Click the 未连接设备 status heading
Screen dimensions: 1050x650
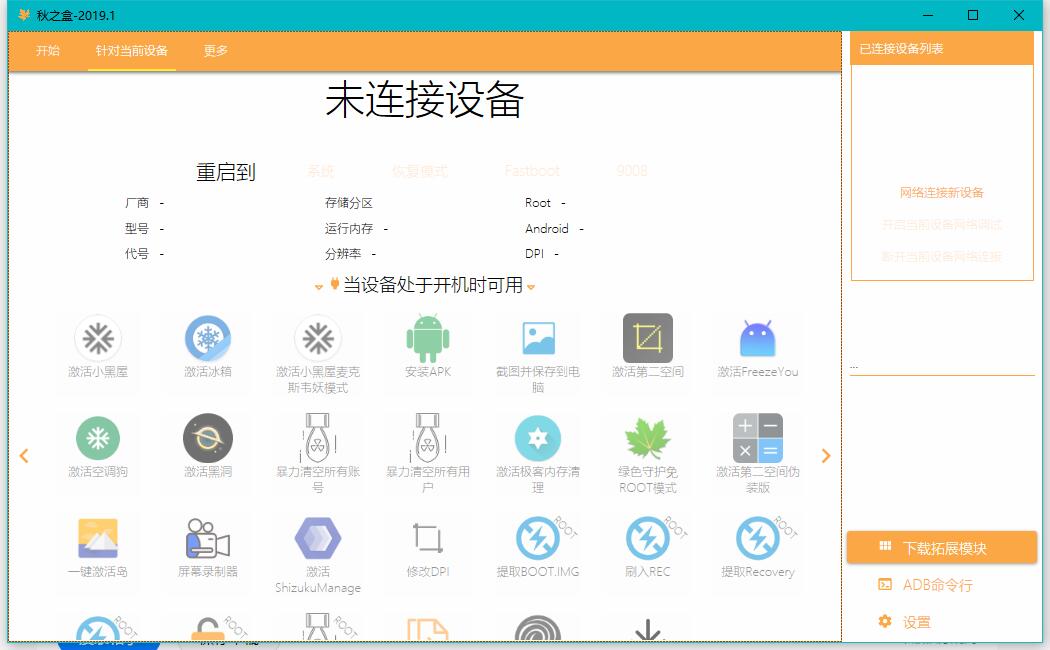[x=425, y=100]
